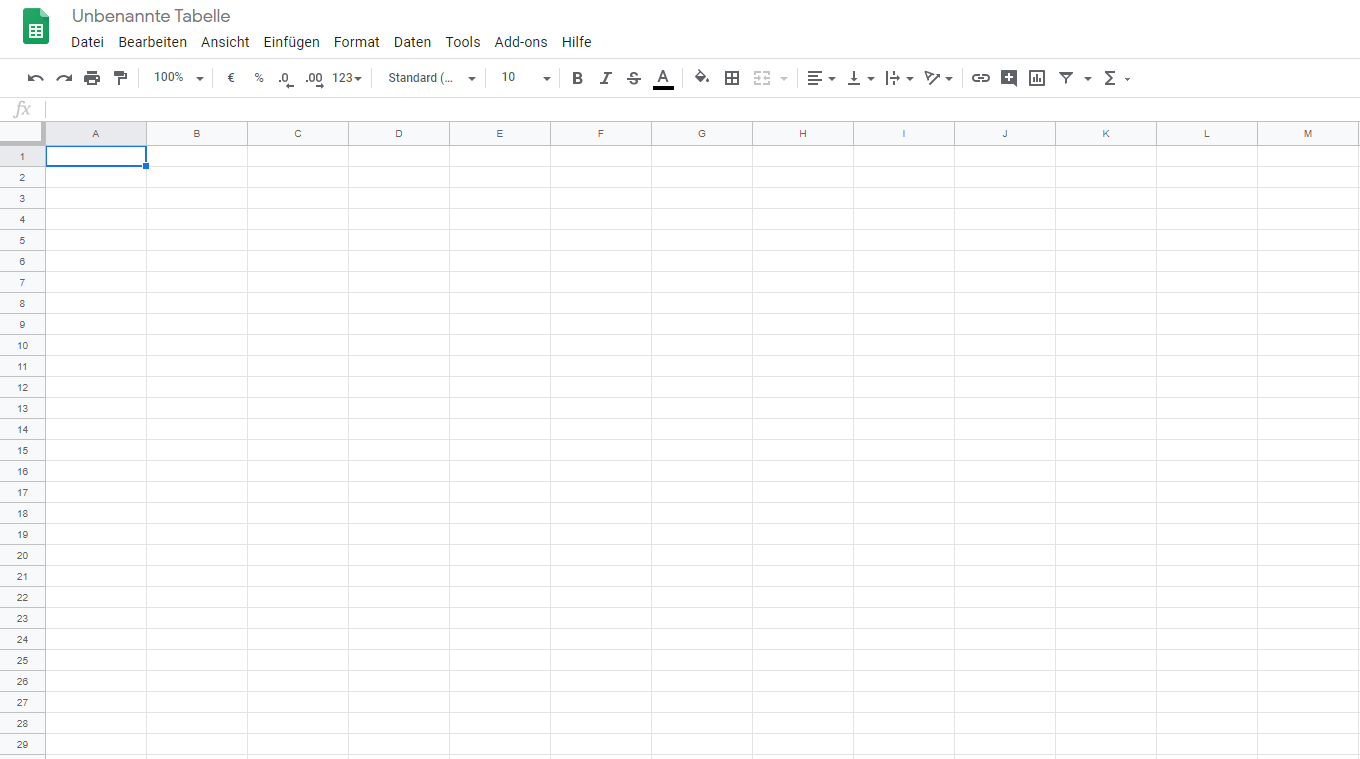
Task: Open vertical alignment options
Action: [861, 78]
